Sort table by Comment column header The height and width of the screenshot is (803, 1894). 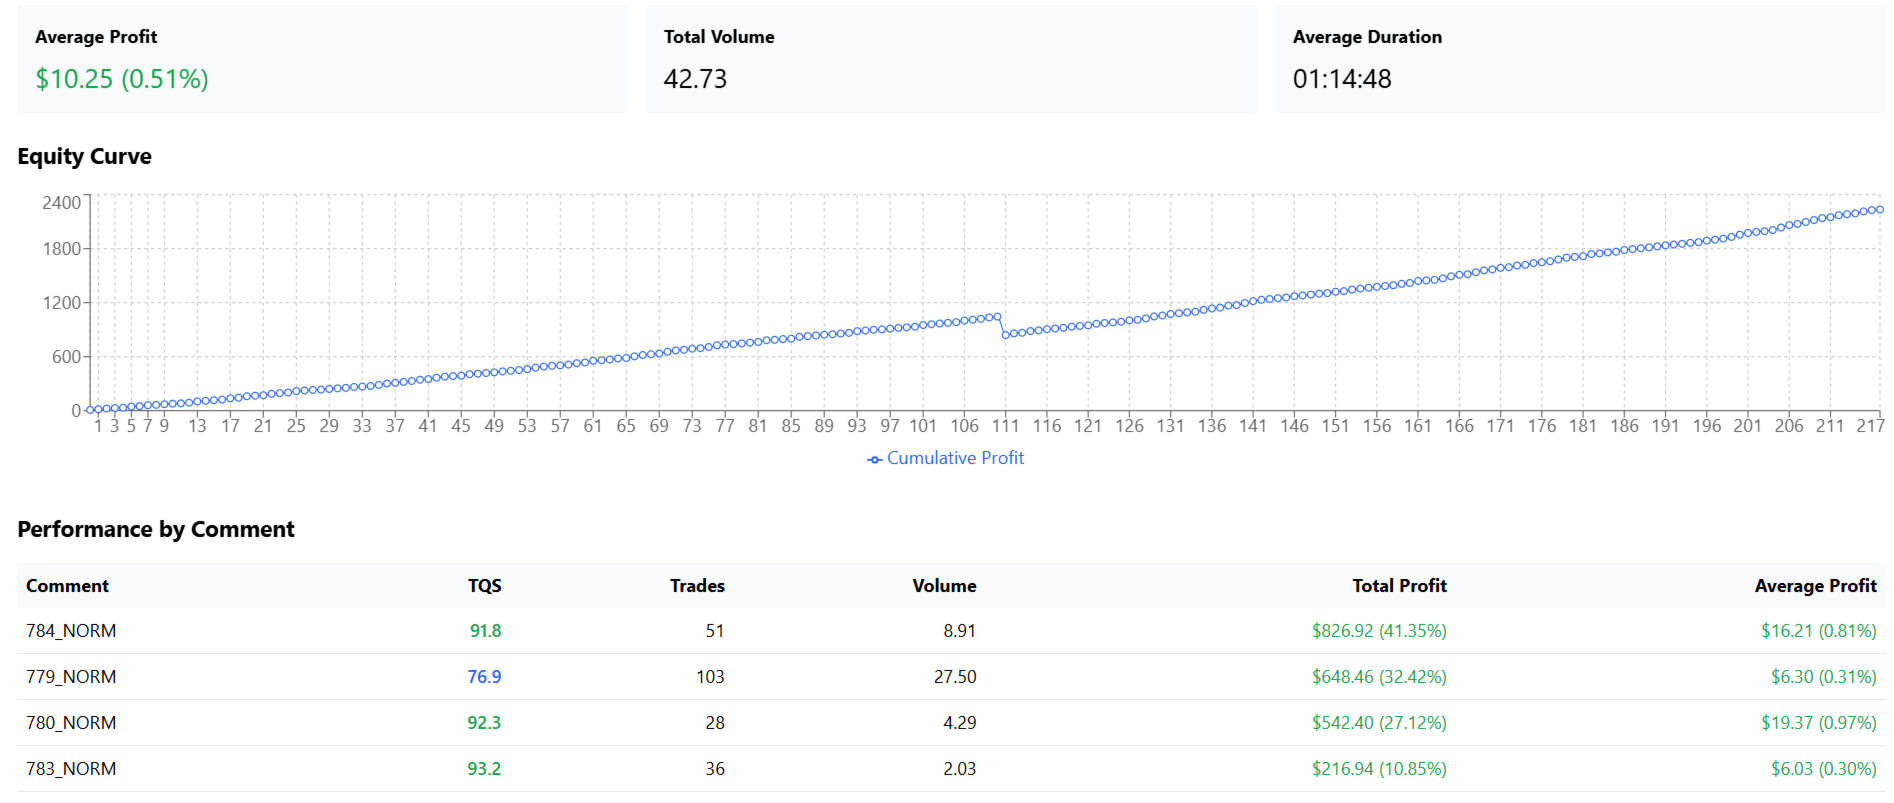point(67,586)
